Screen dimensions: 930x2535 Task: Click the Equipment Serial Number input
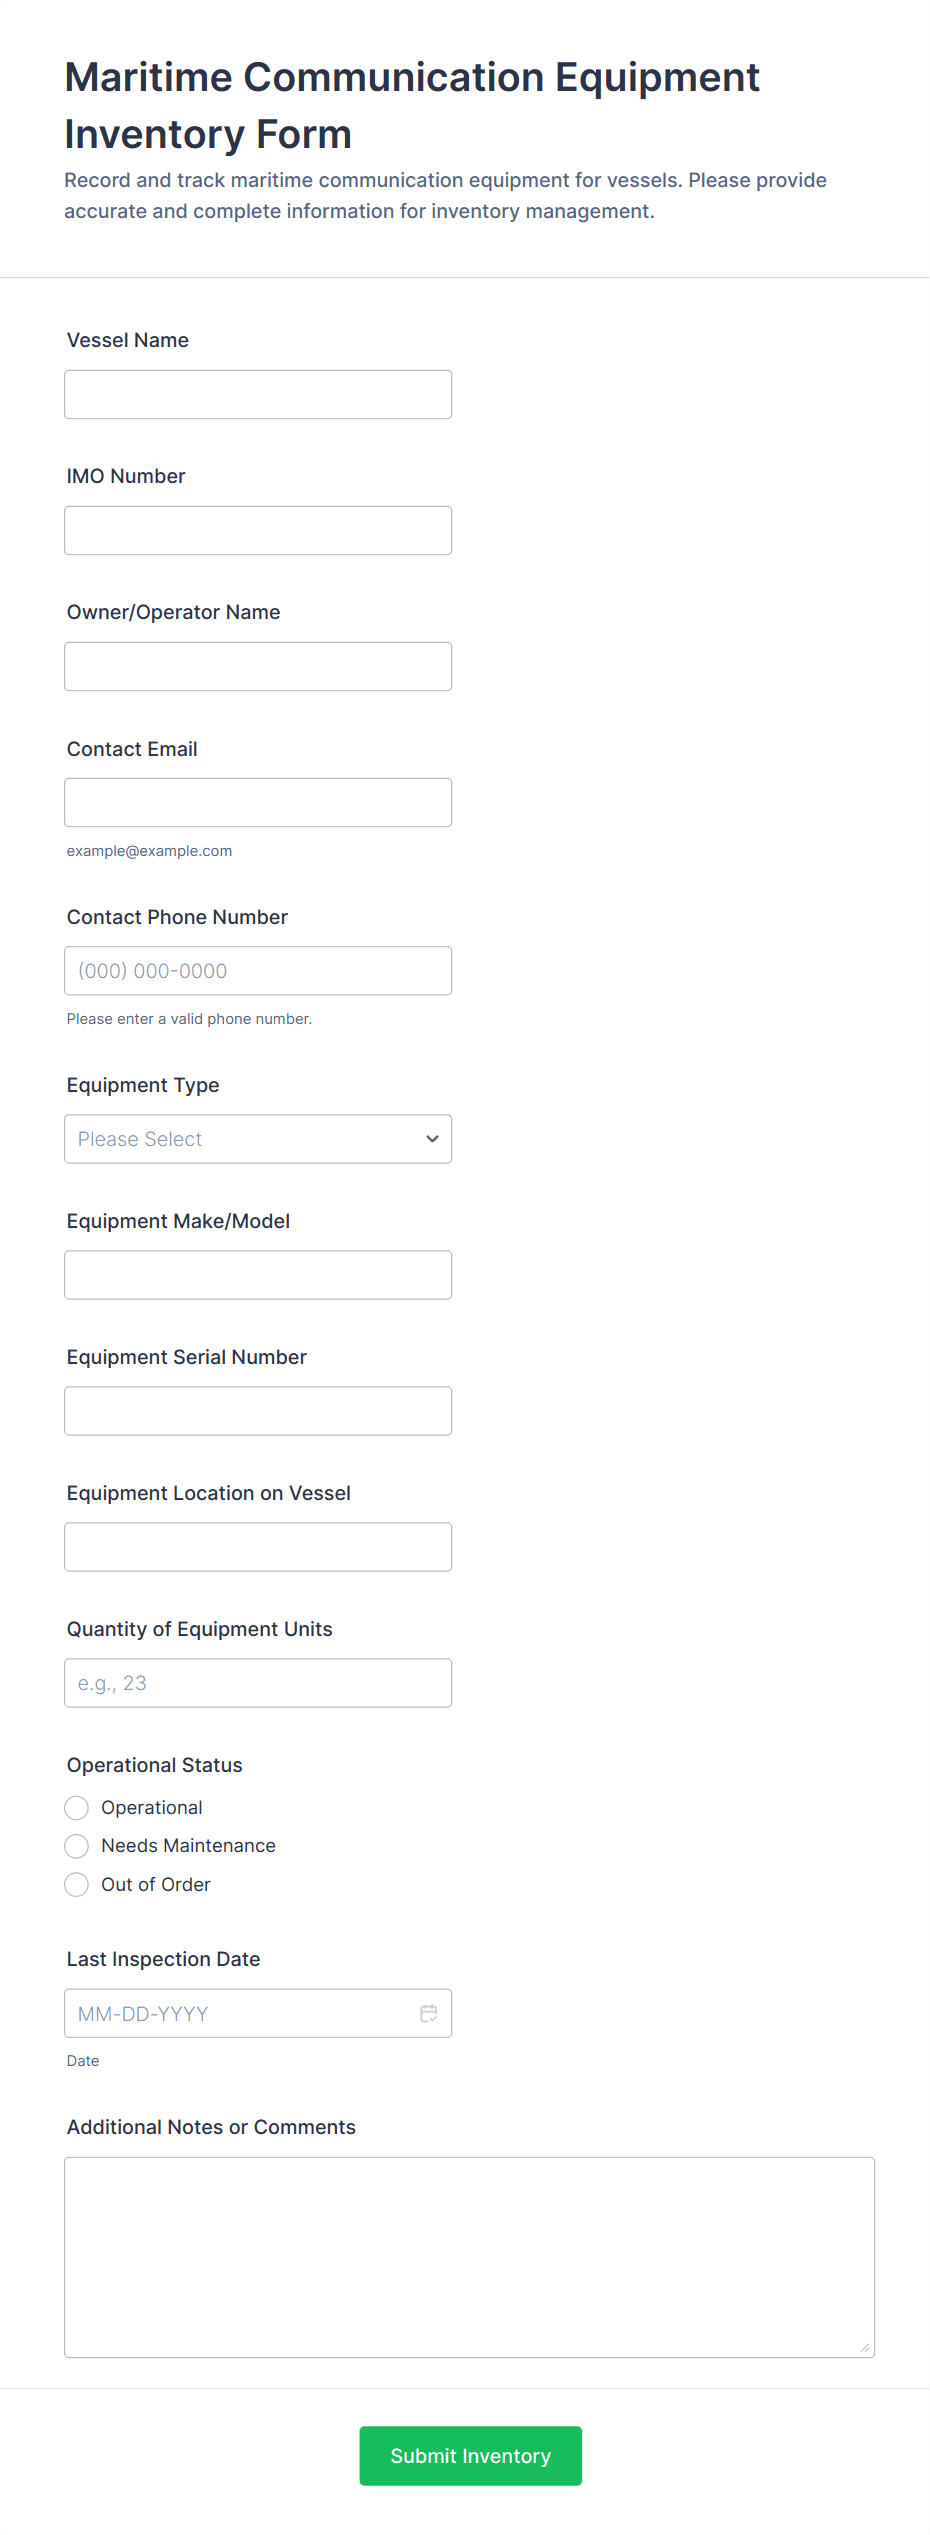click(x=258, y=1411)
